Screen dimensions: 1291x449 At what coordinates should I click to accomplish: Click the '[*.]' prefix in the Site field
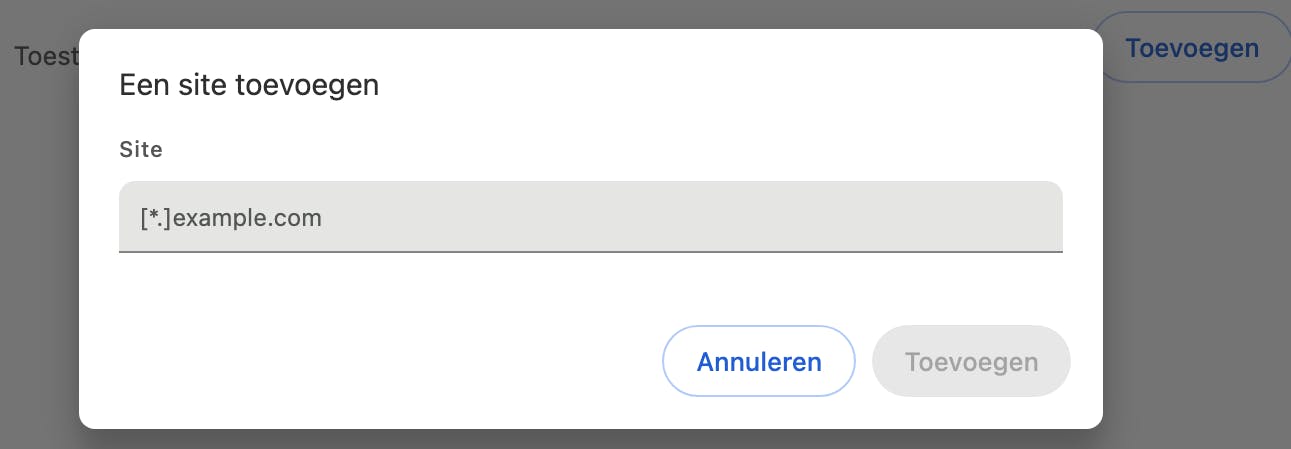156,218
